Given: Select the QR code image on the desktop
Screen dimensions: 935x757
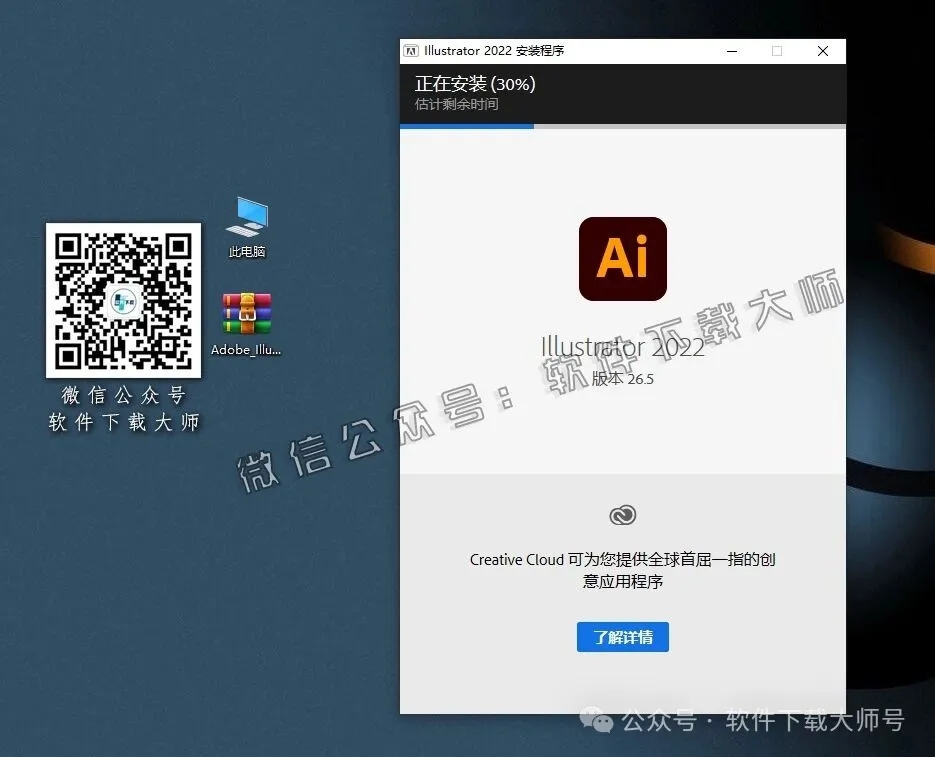Looking at the screenshot, I should coord(123,300).
